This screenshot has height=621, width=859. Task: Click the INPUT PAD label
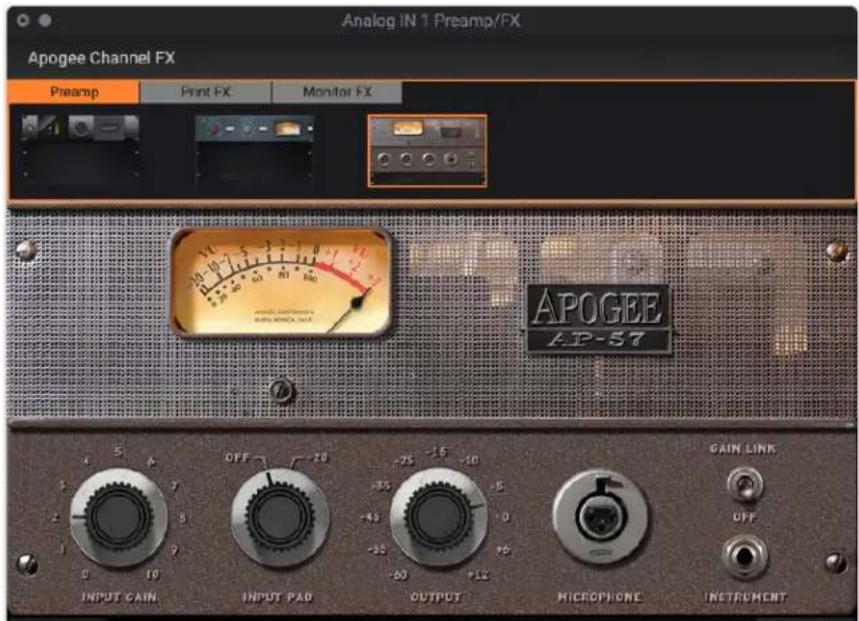click(278, 597)
